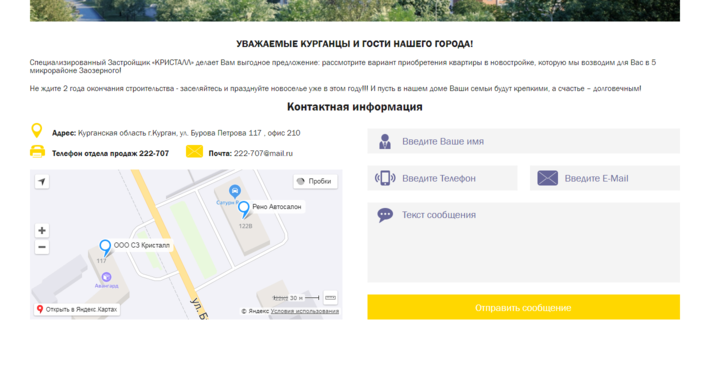This screenshot has width=710, height=366.
Task: Open map via Открыть в Яндекс Картах
Action: tap(77, 309)
